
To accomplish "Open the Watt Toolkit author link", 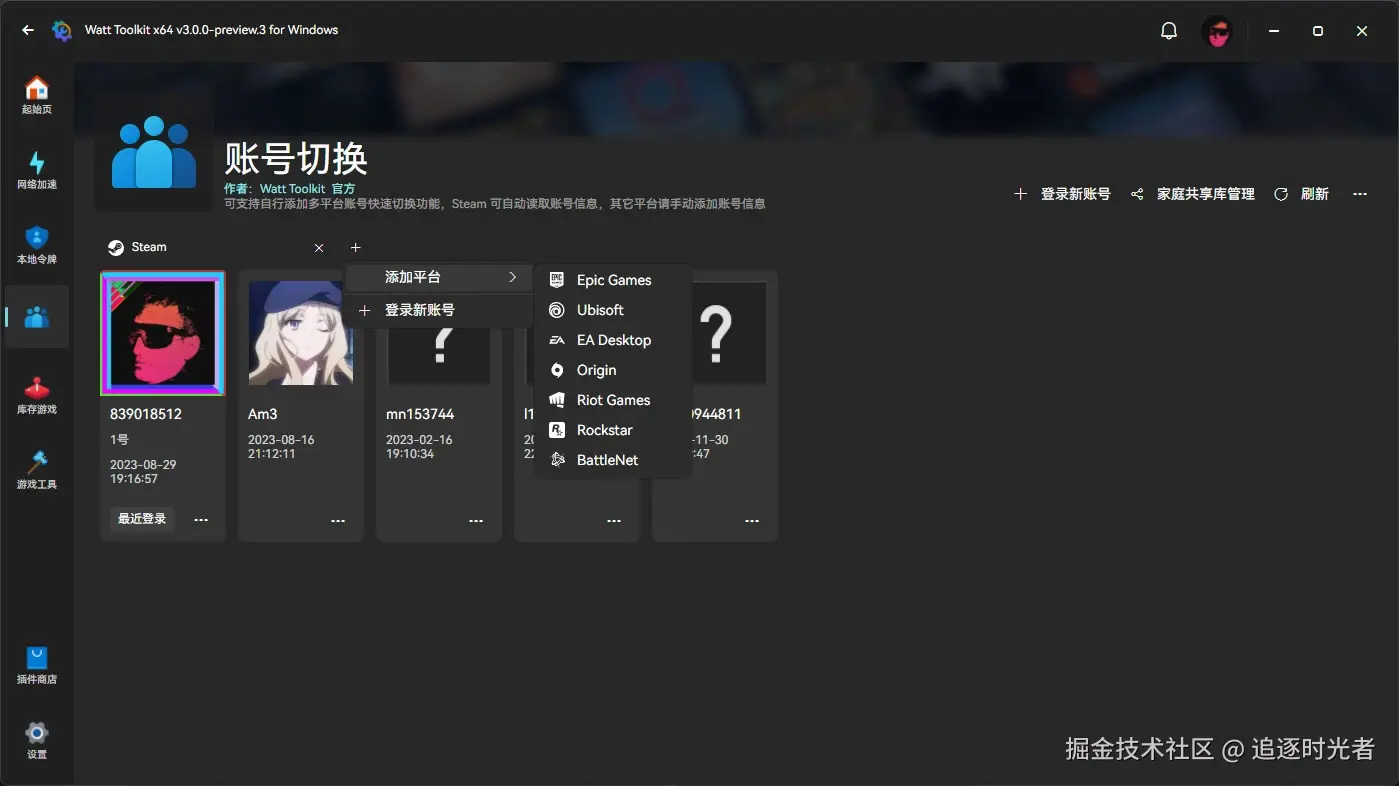I will [x=292, y=188].
